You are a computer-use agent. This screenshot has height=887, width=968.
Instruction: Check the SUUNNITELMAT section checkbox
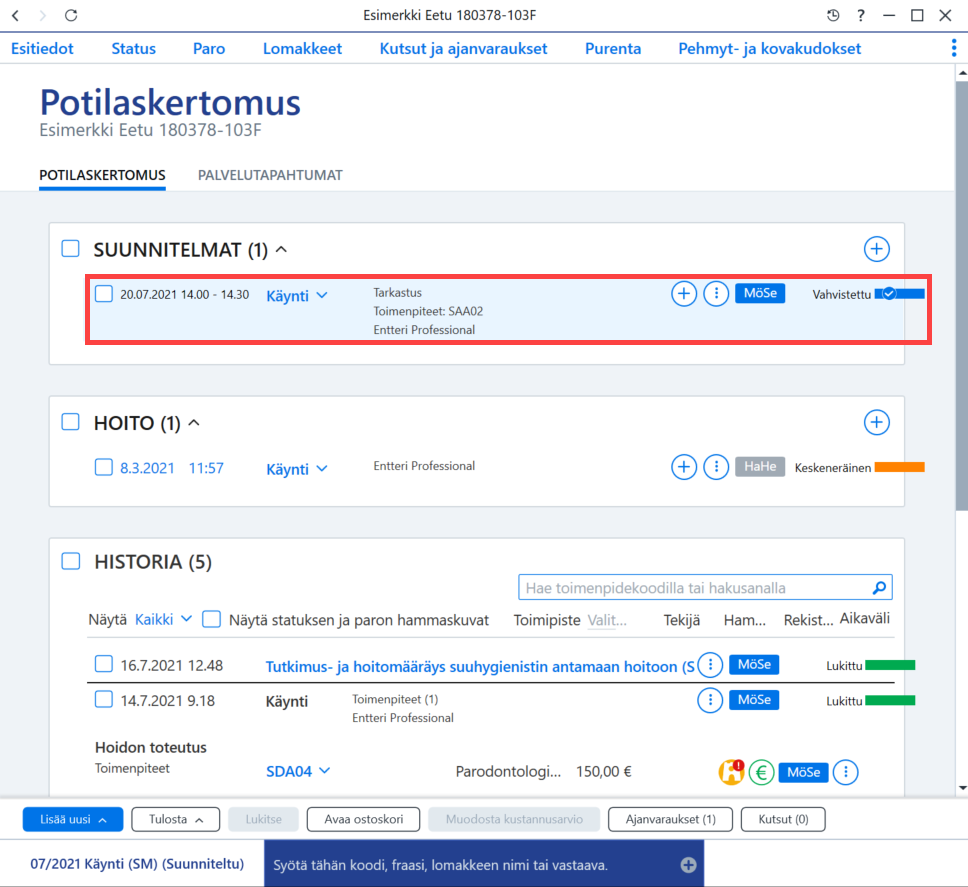tap(70, 249)
